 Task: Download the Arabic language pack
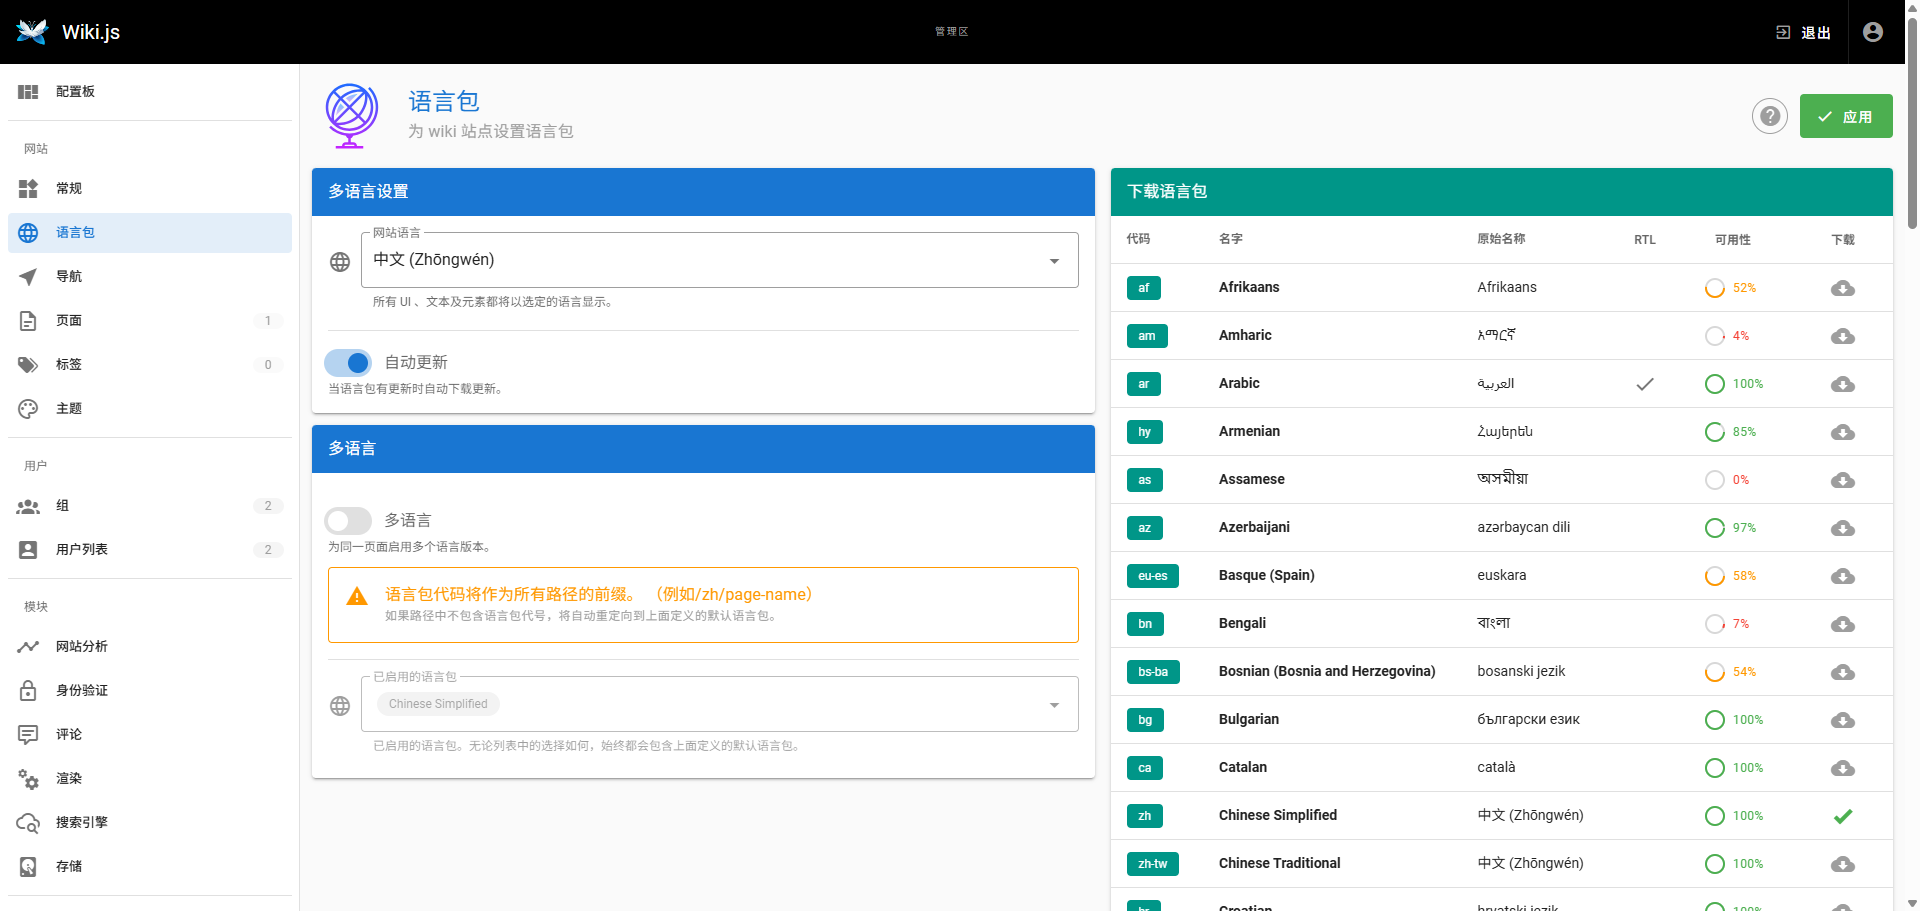coord(1843,384)
